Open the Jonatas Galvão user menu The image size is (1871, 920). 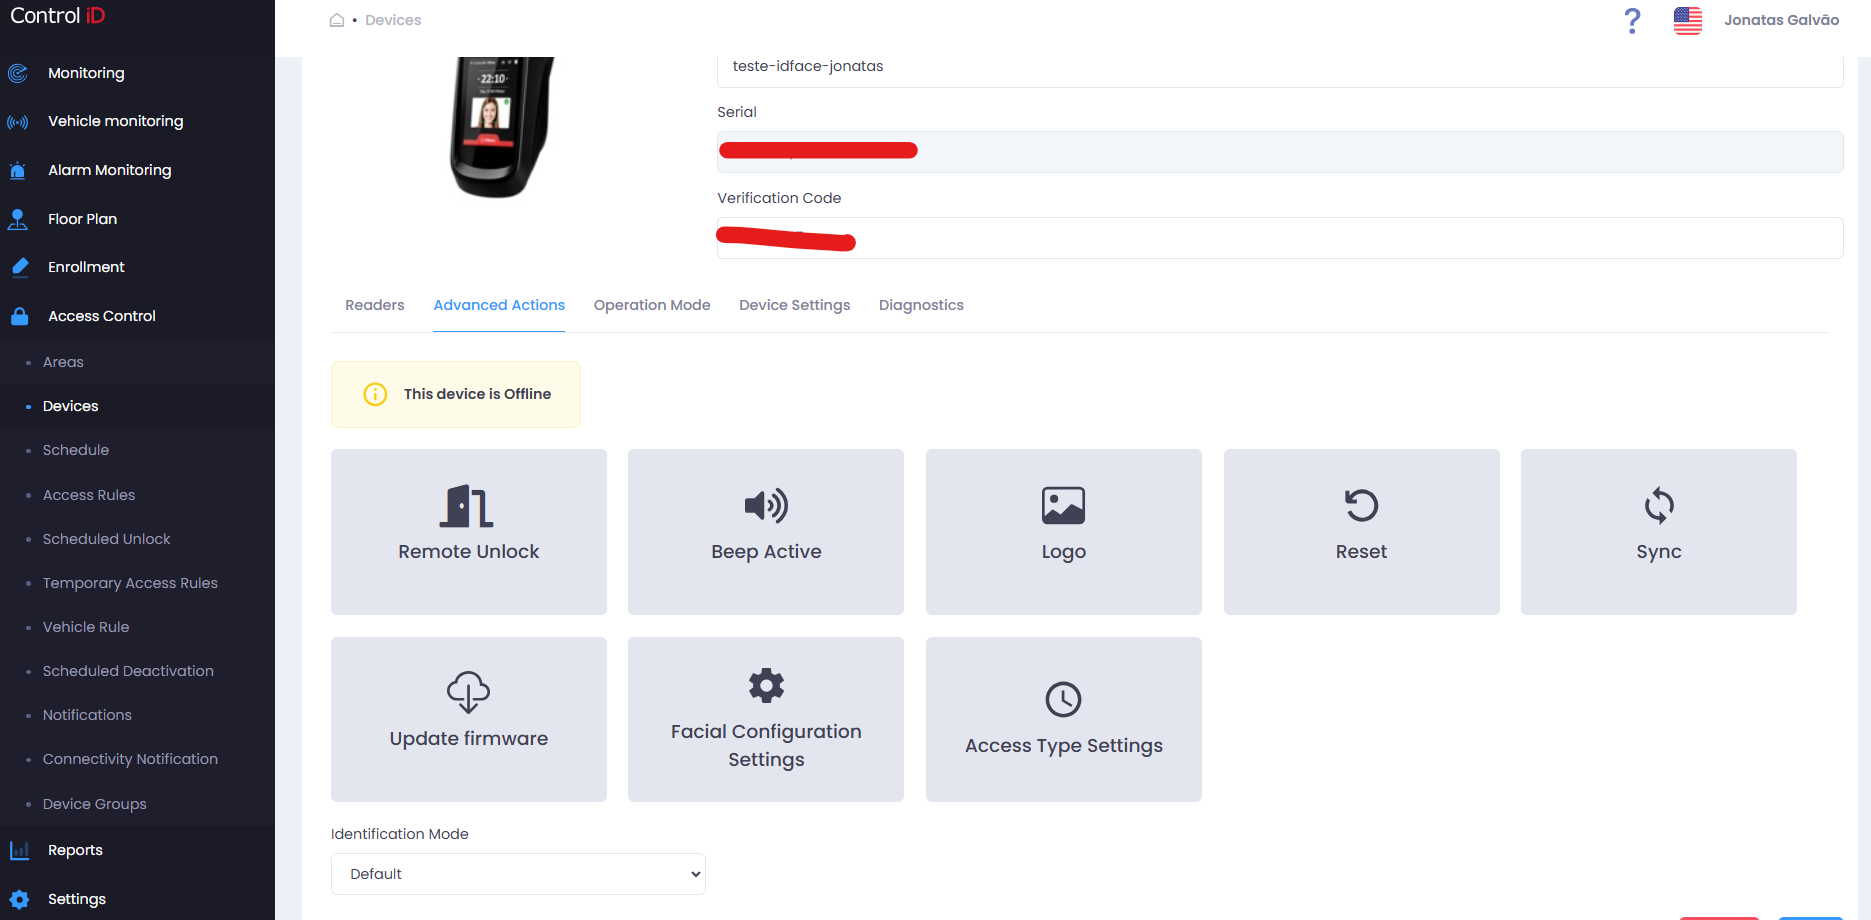(1781, 20)
